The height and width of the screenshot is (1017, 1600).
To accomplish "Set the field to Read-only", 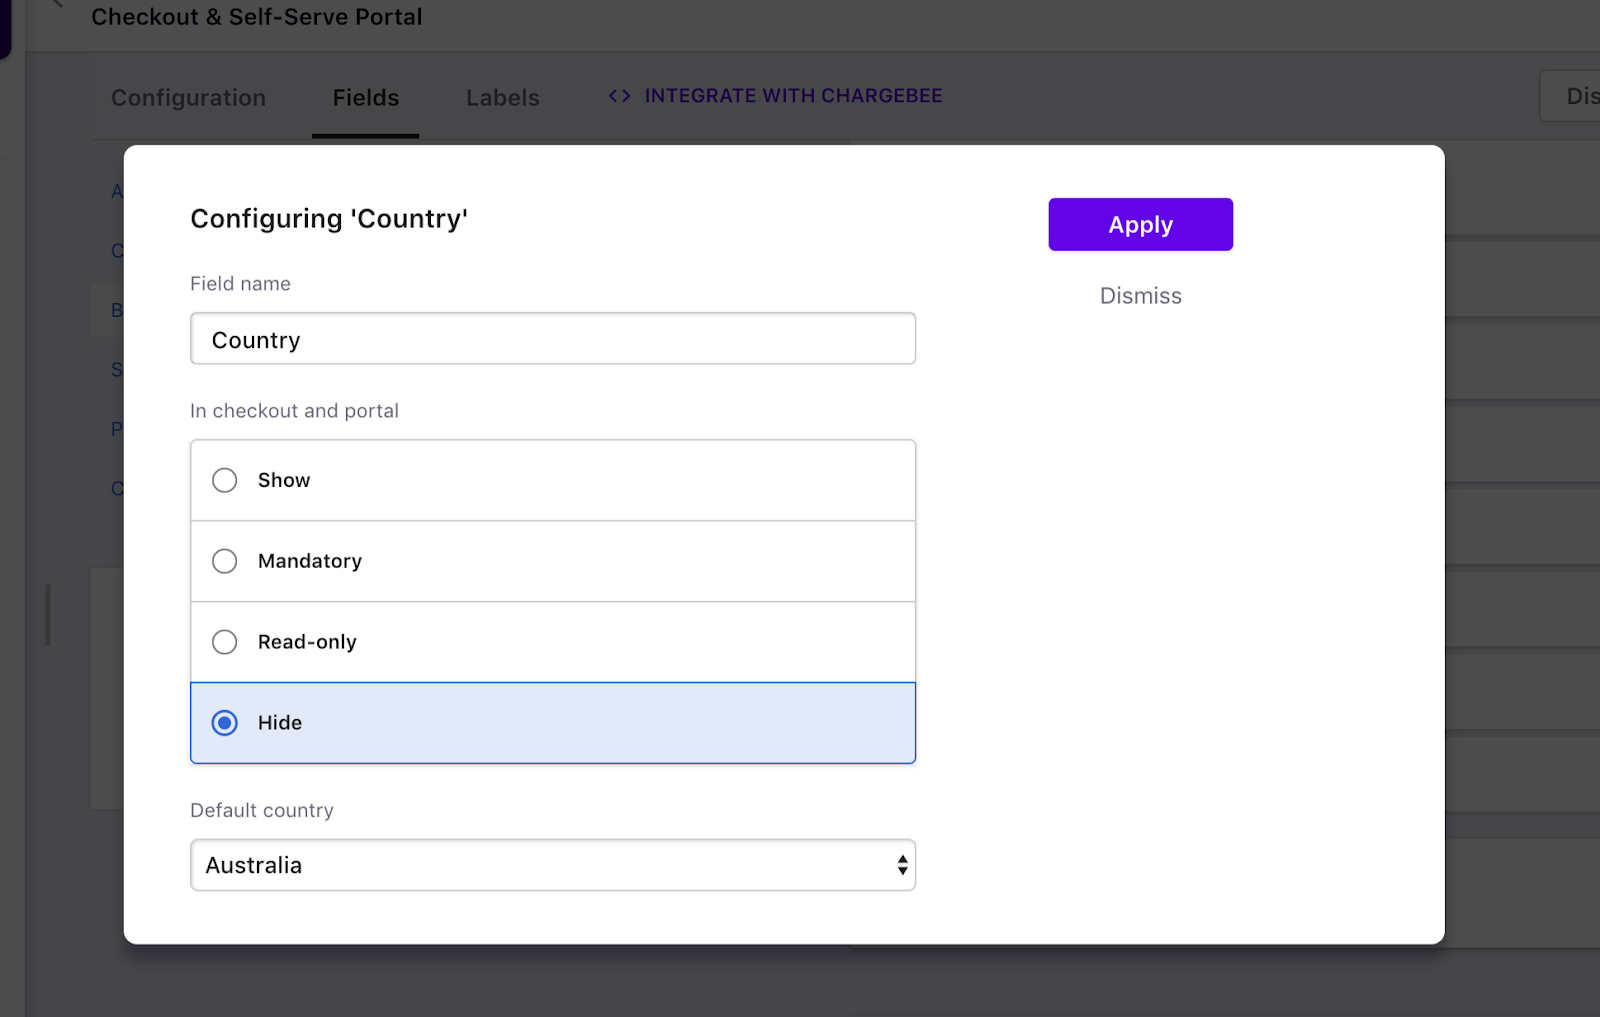I will (225, 642).
